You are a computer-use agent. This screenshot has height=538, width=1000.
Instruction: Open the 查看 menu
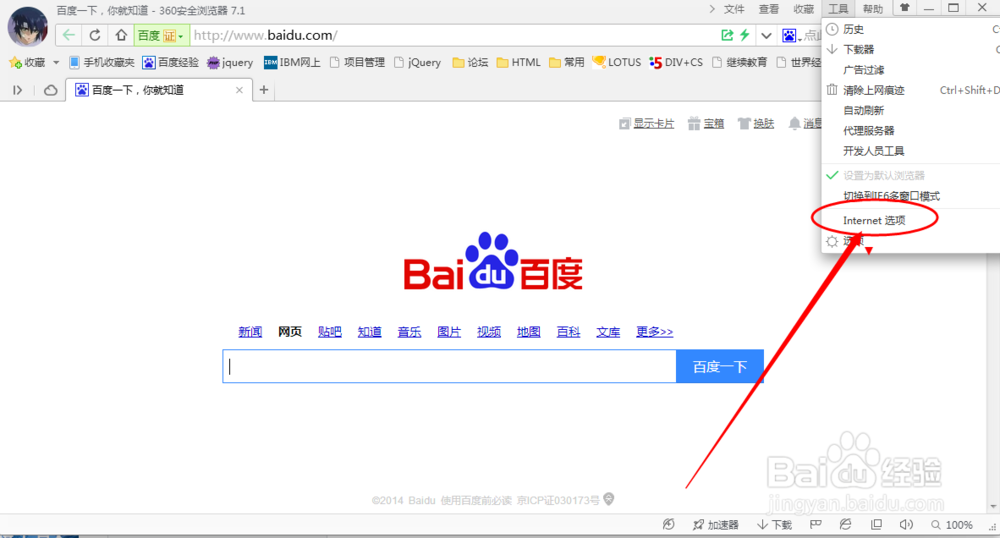tap(768, 9)
